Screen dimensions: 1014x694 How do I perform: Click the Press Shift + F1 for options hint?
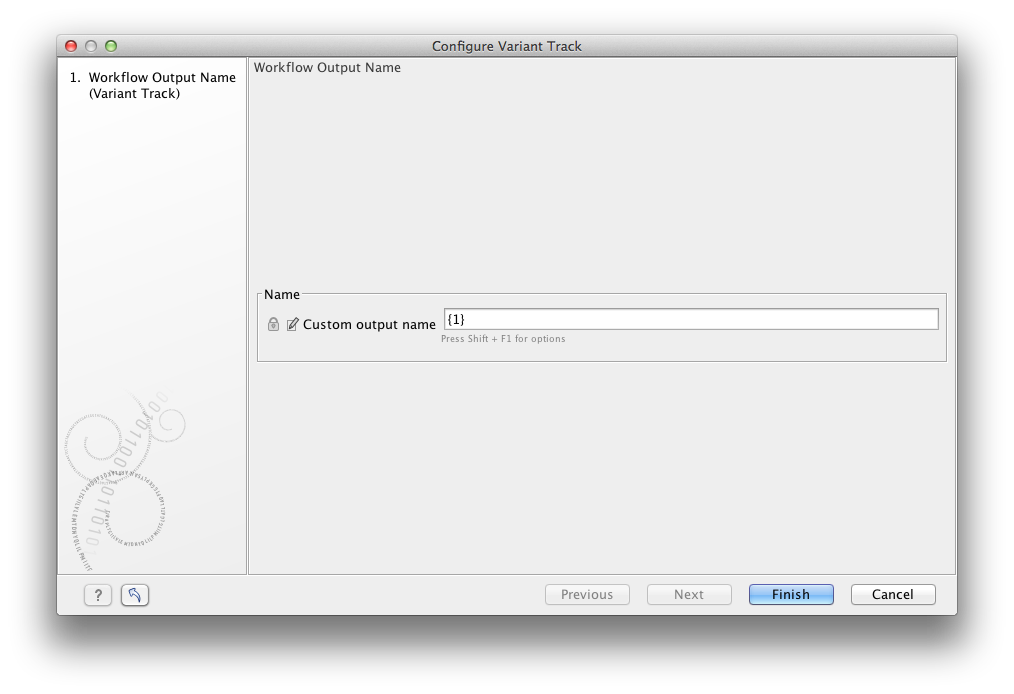tap(502, 338)
